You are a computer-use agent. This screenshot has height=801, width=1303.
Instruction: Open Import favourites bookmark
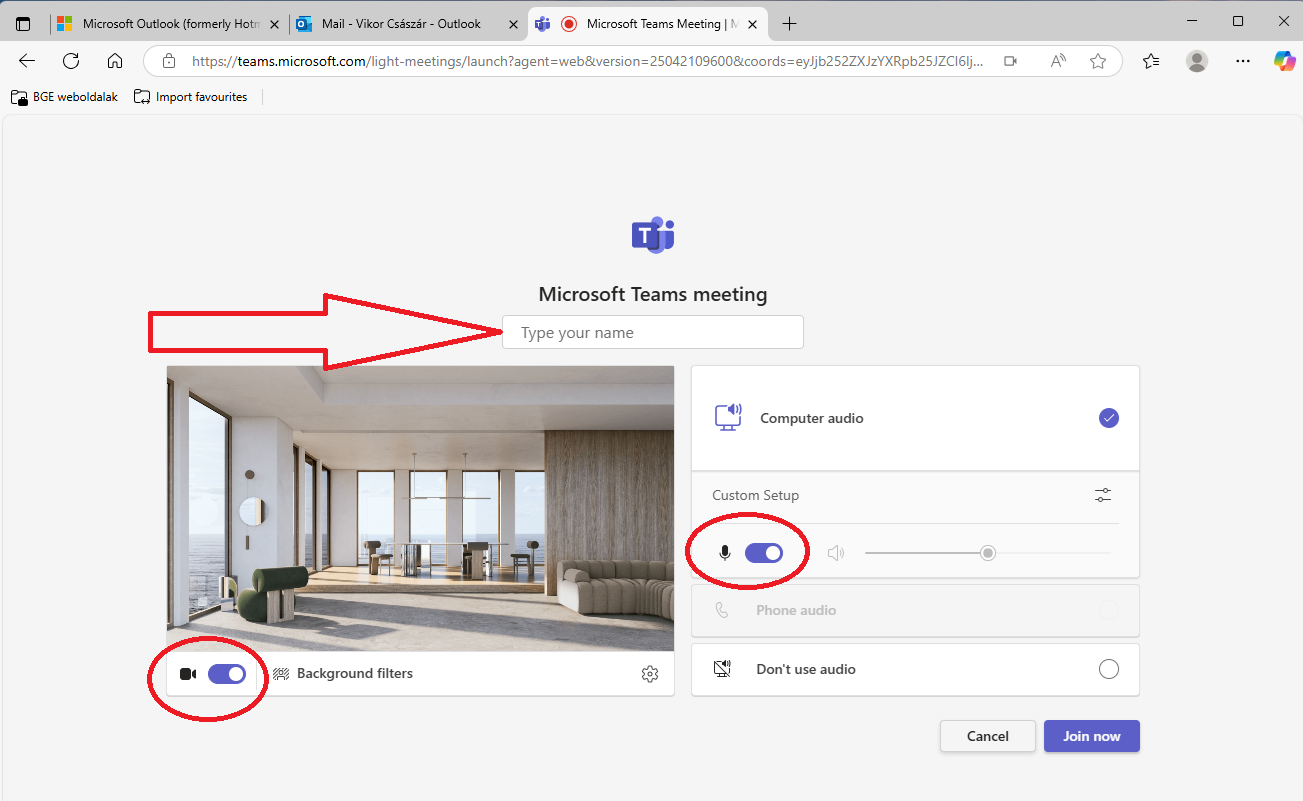191,97
